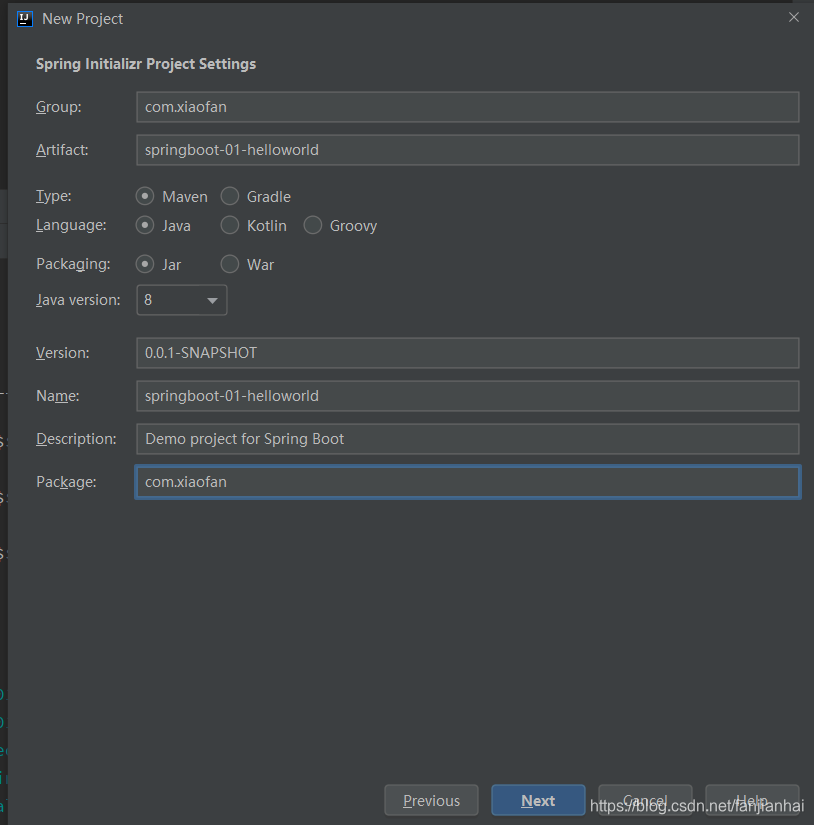Edit the Description text field

[468, 439]
